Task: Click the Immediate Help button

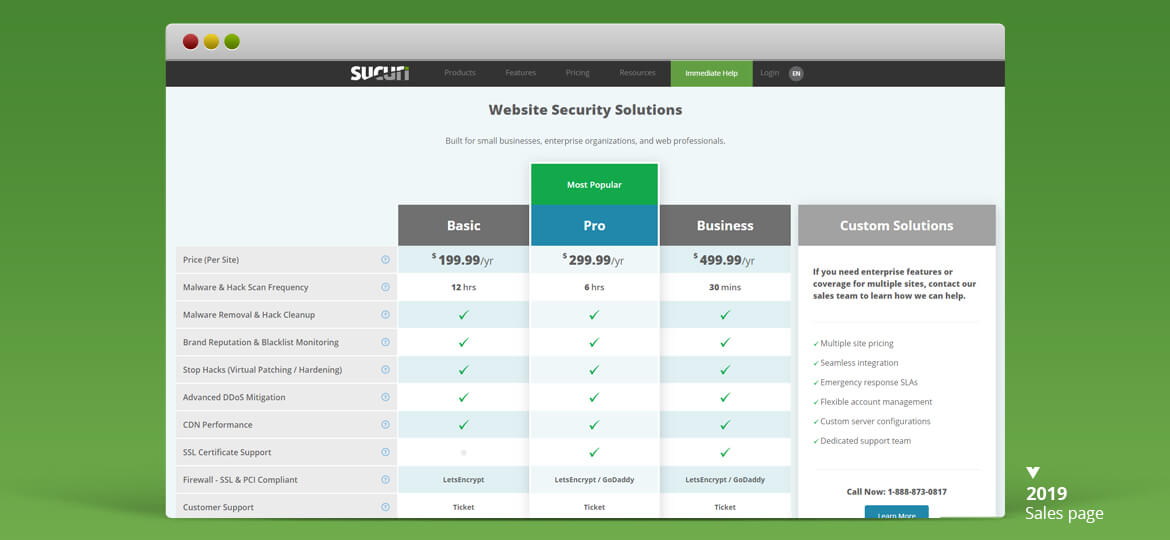Action: 711,73
